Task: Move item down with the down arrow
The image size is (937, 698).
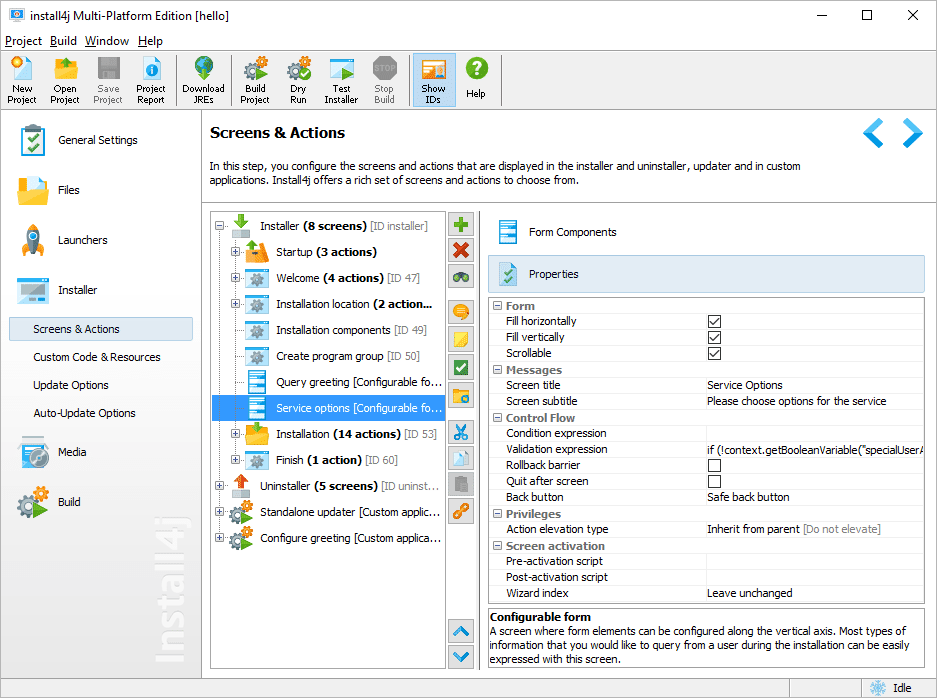Action: 461,657
